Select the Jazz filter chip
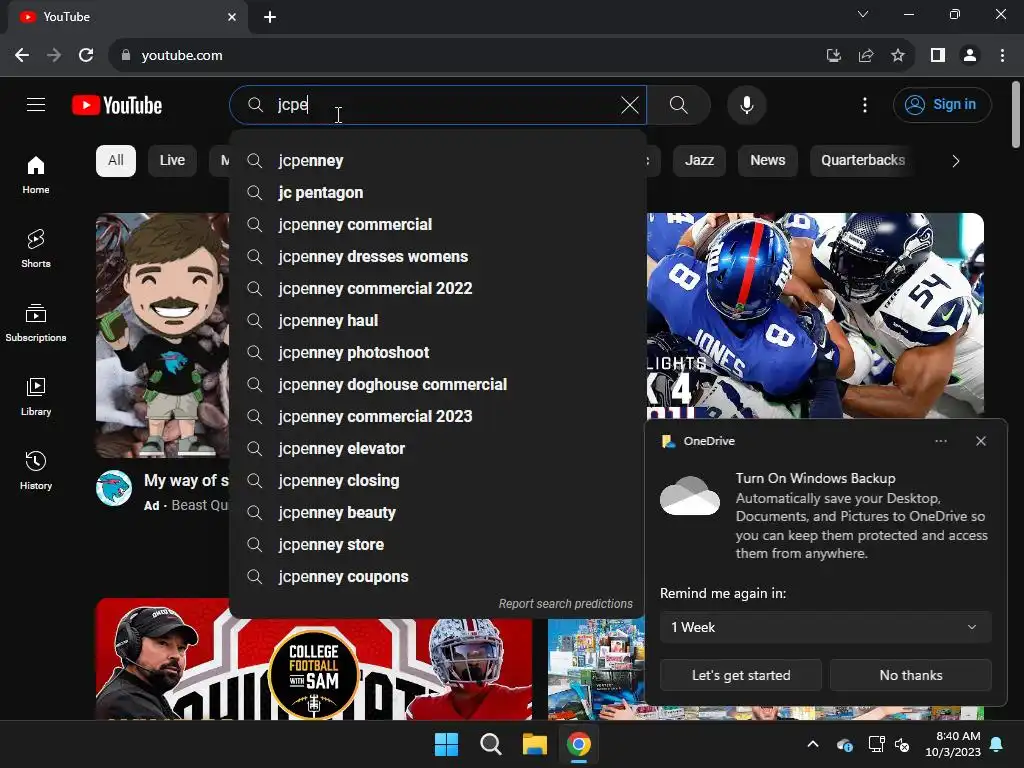Screen dimensions: 1024x768 pos(699,161)
